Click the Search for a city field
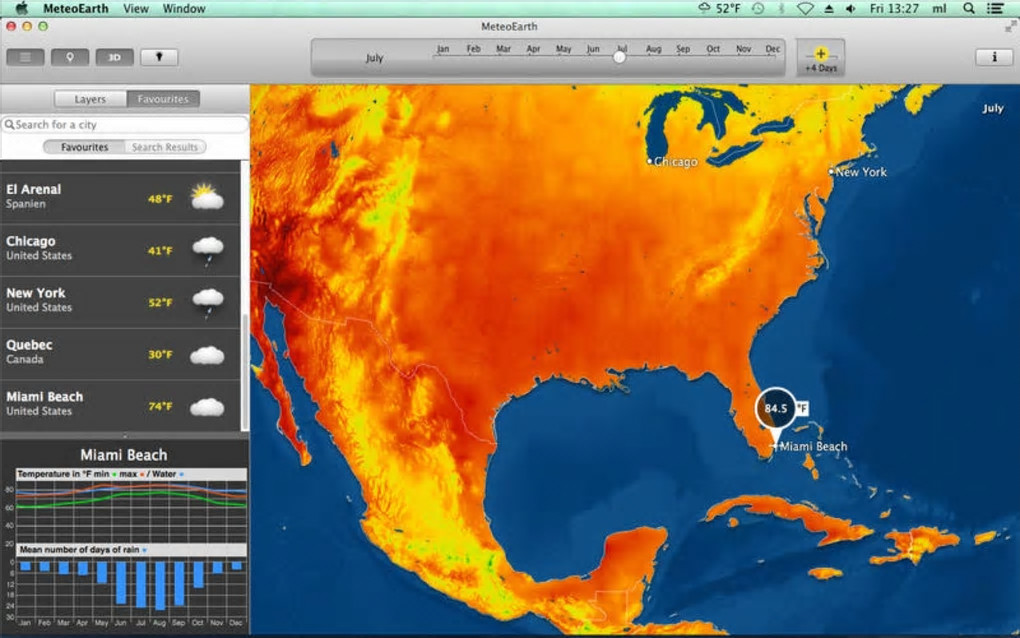This screenshot has height=638, width=1020. 125,124
